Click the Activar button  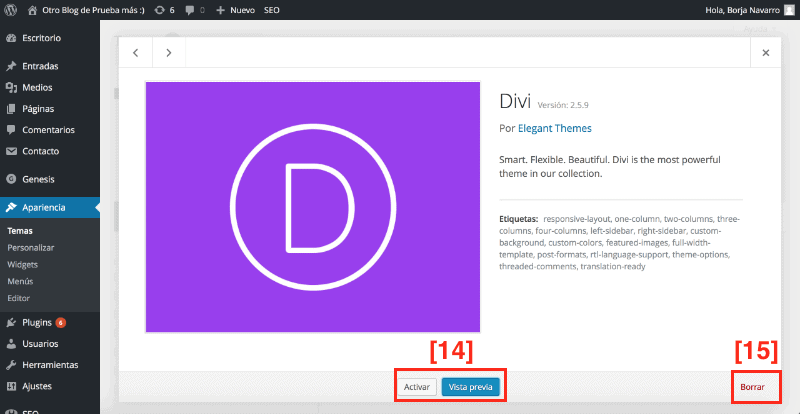[417, 387]
